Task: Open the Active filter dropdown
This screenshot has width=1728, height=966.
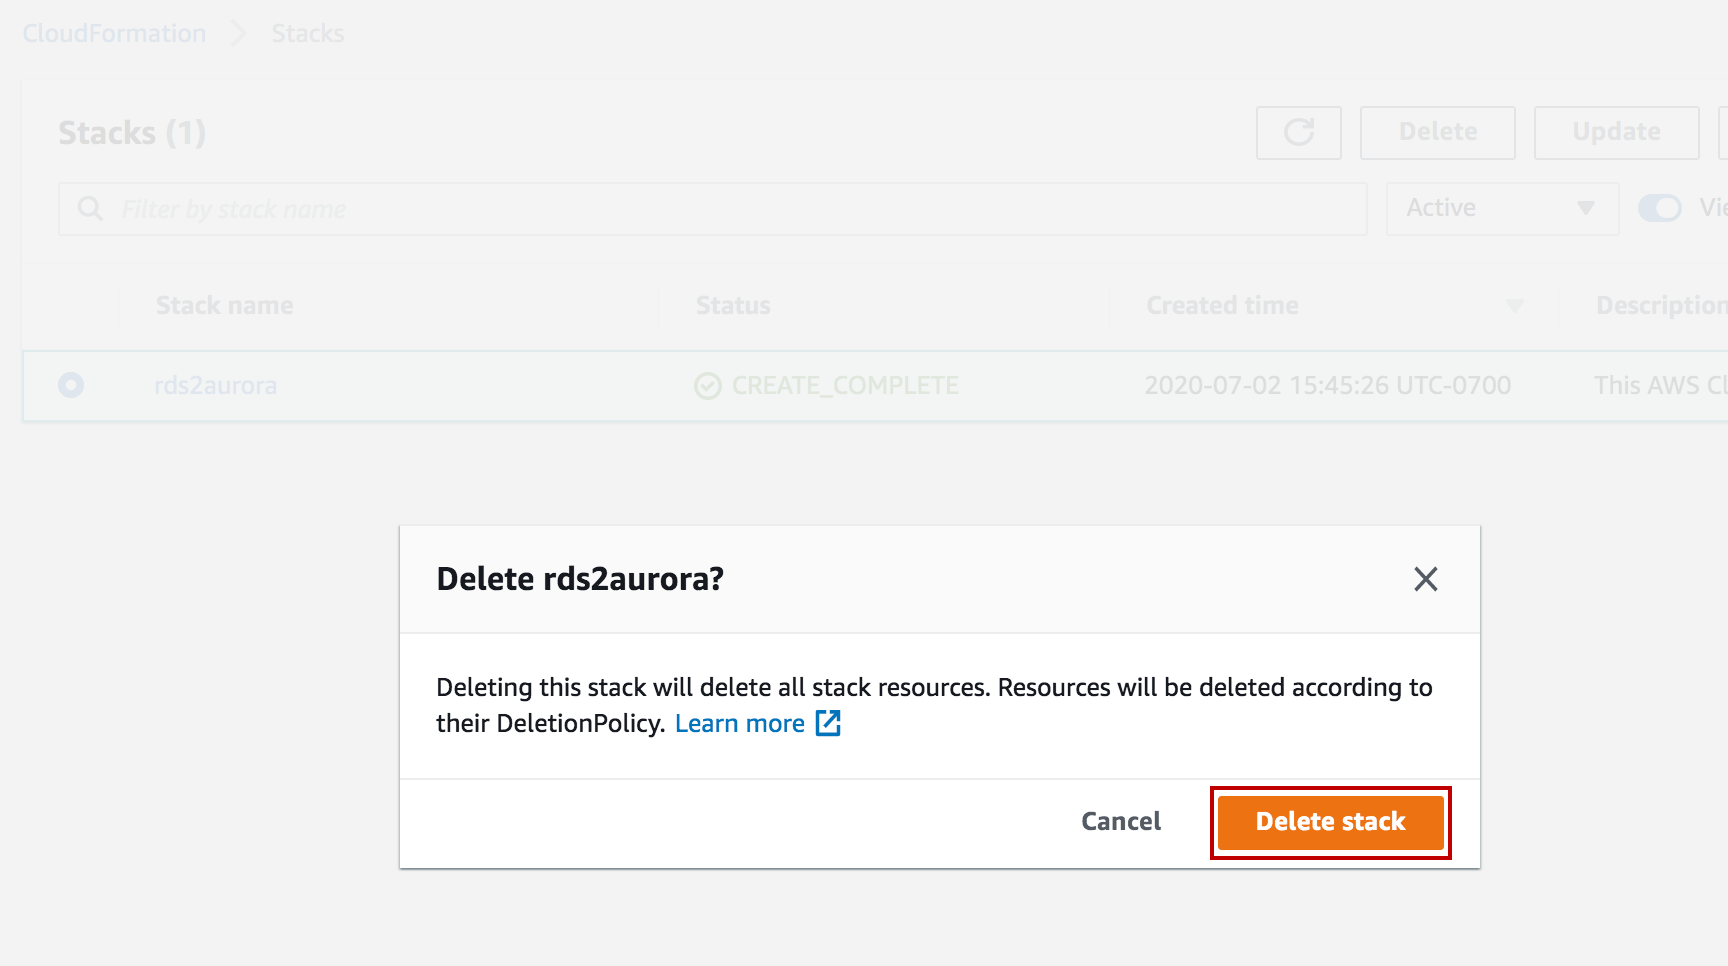Action: (1502, 209)
